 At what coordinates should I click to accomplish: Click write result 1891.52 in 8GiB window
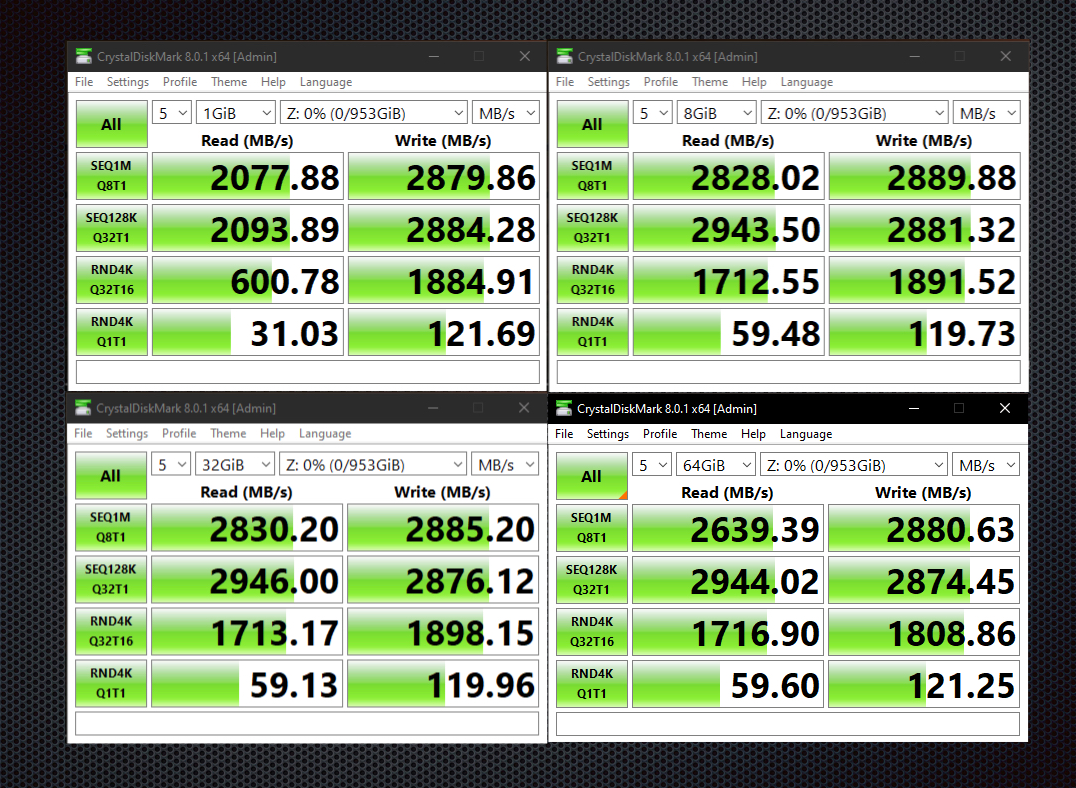[x=925, y=281]
